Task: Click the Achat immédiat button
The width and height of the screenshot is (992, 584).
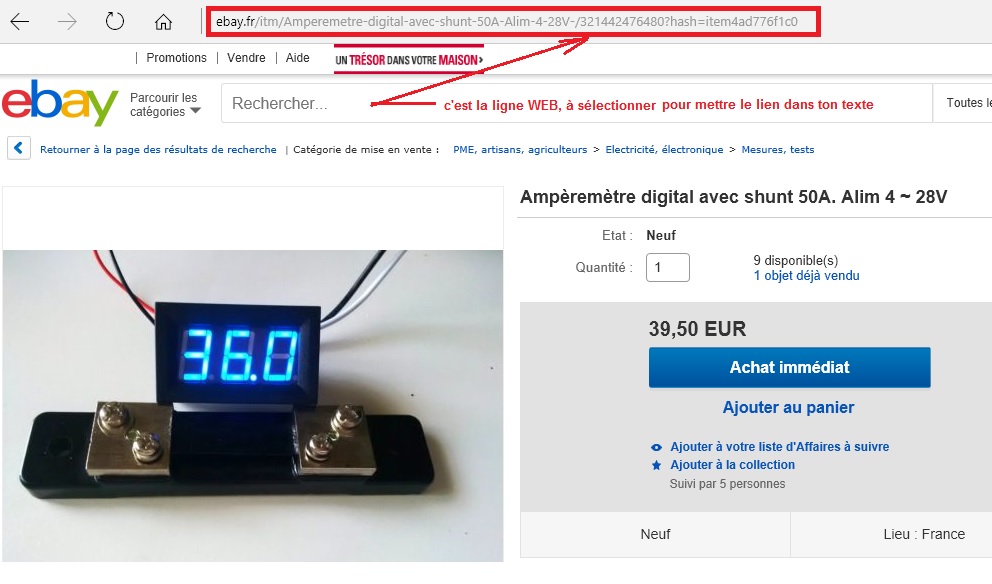Action: point(790,367)
